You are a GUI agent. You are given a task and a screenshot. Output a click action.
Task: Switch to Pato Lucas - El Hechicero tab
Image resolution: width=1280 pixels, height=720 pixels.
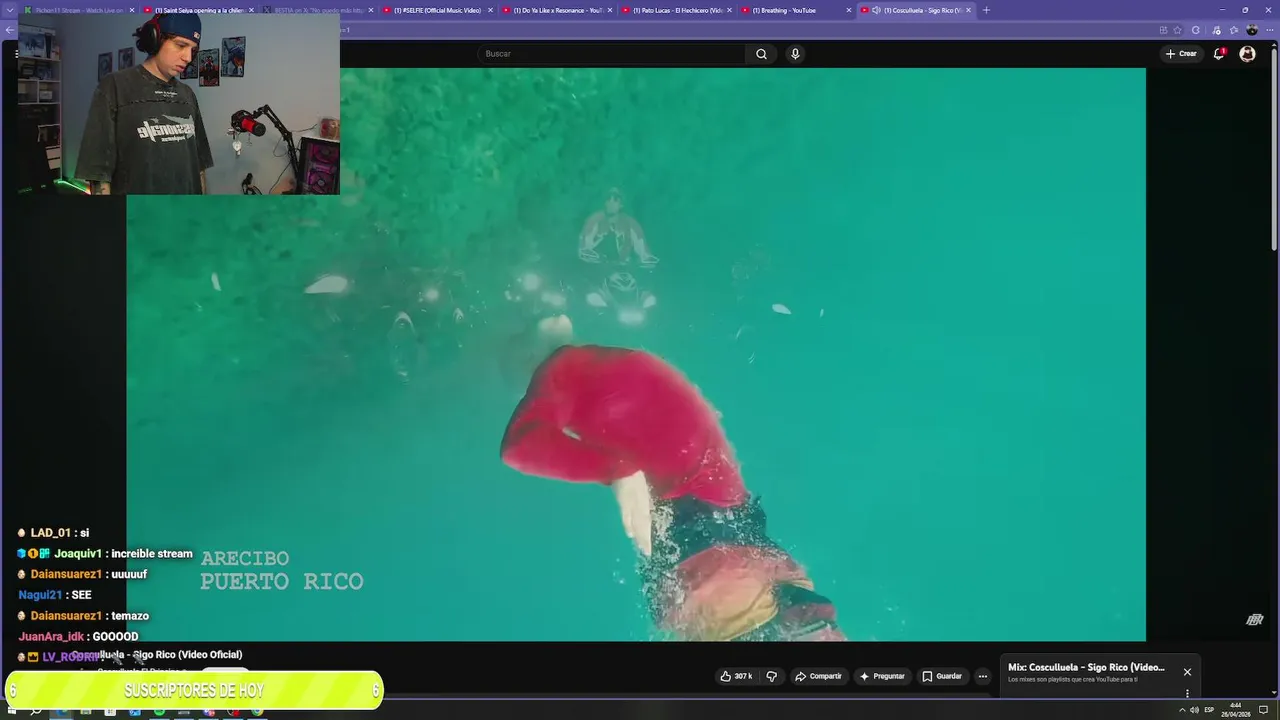[x=677, y=10]
